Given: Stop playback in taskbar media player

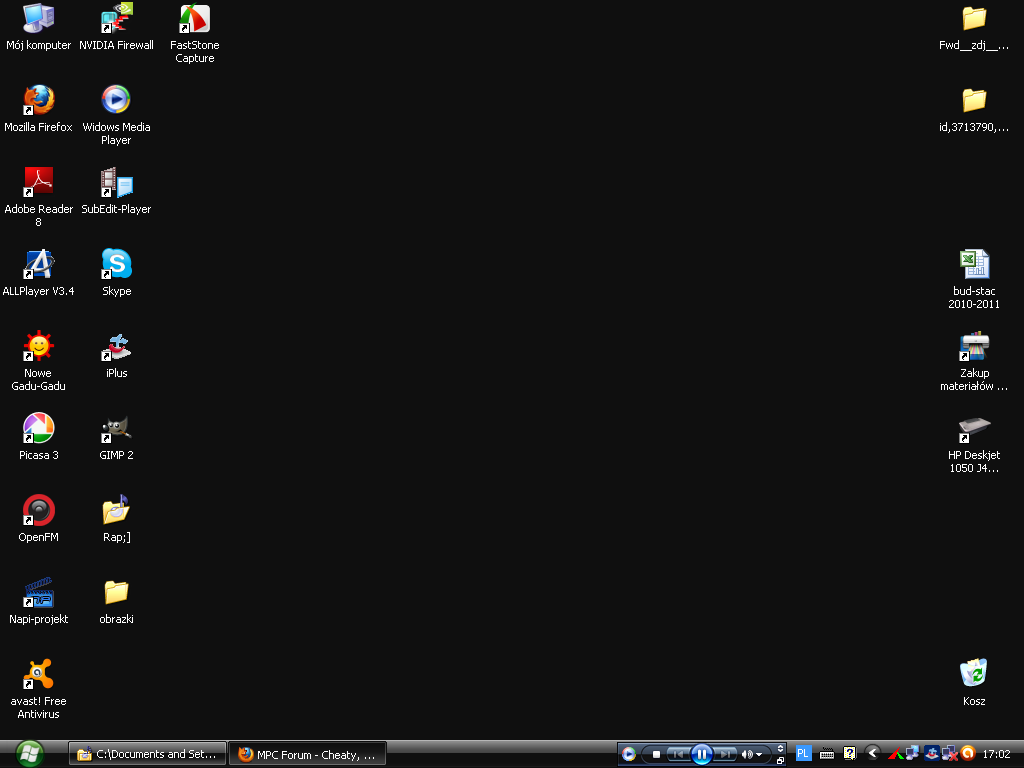Looking at the screenshot, I should click(656, 754).
